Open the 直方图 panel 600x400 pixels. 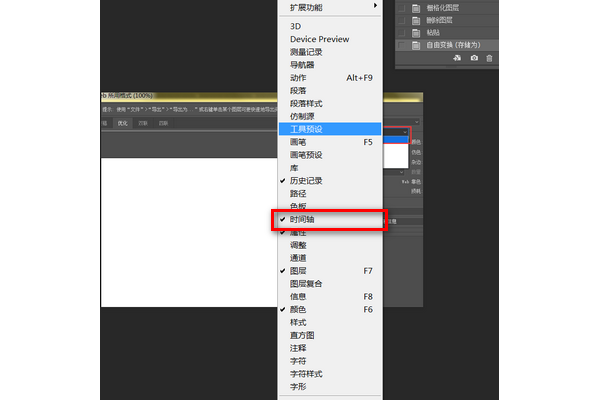pos(330,335)
